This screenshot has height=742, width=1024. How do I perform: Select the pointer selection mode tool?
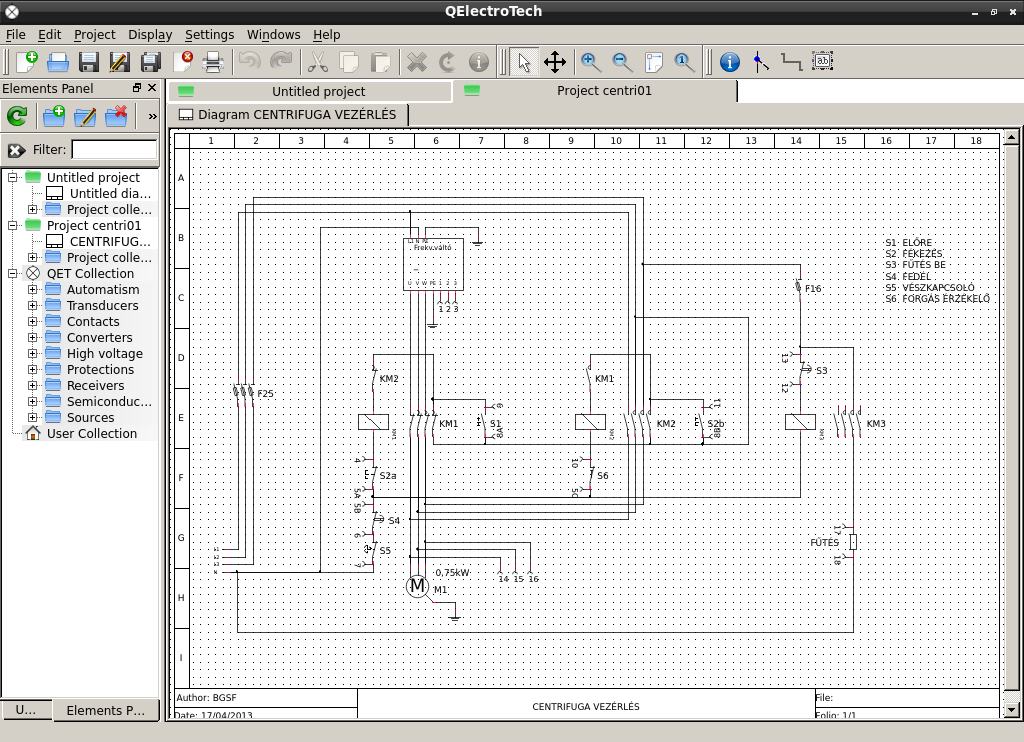click(523, 62)
